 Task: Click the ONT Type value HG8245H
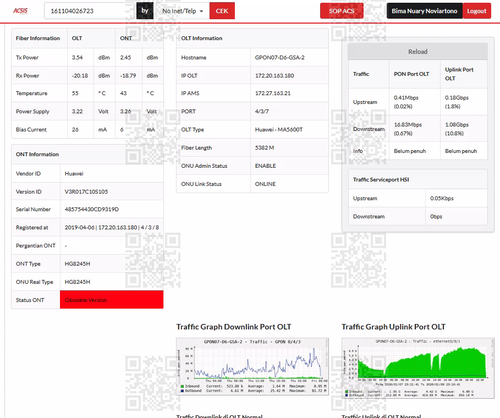pyautogui.click(x=77, y=264)
